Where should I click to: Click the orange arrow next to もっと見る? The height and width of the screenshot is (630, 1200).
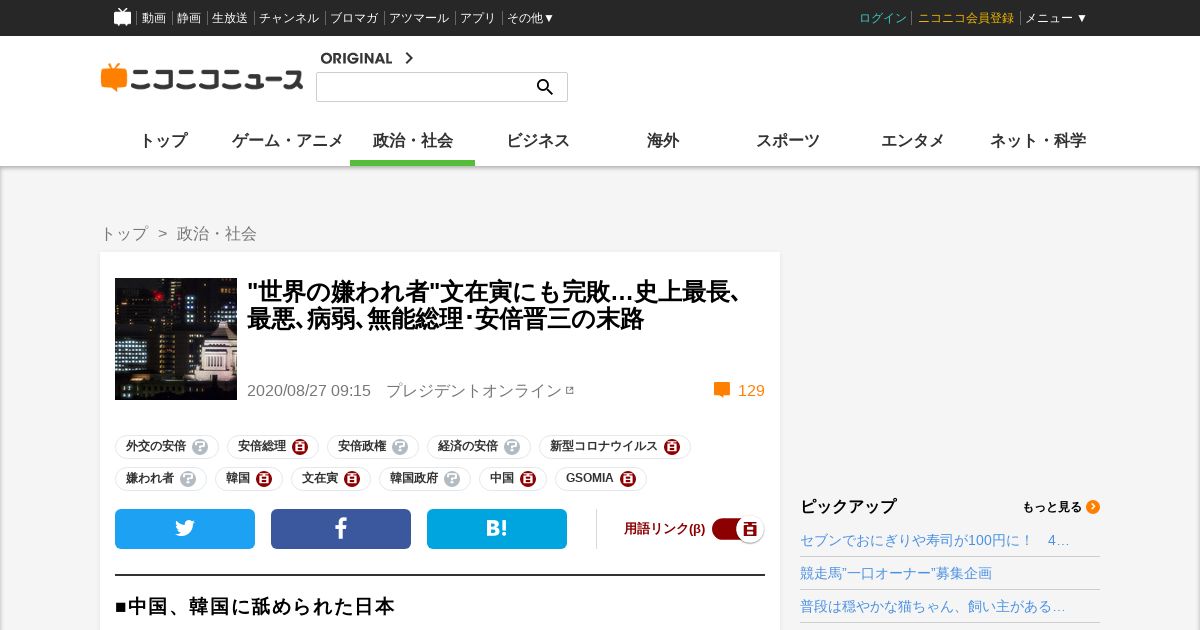tap(1093, 507)
